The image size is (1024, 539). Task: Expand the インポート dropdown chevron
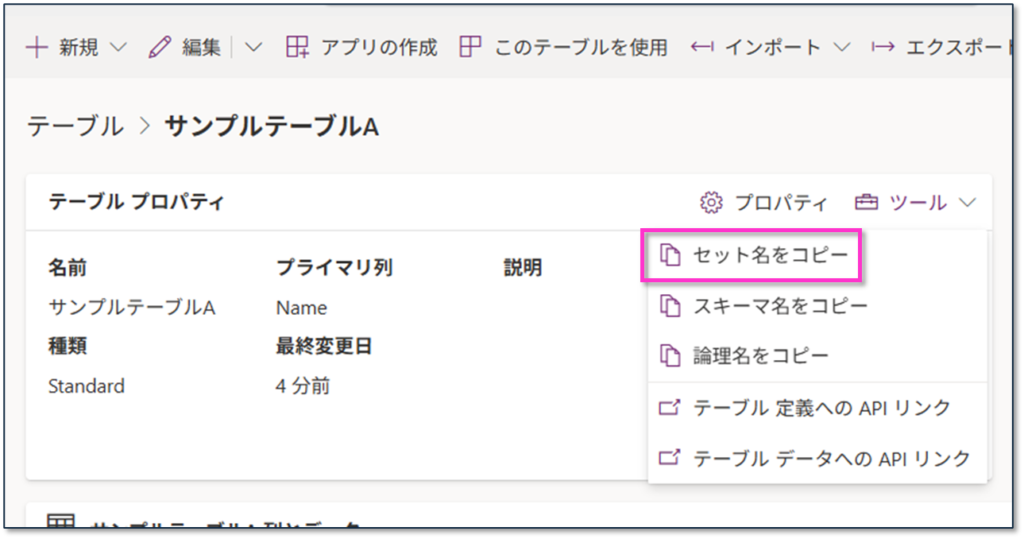tap(841, 47)
